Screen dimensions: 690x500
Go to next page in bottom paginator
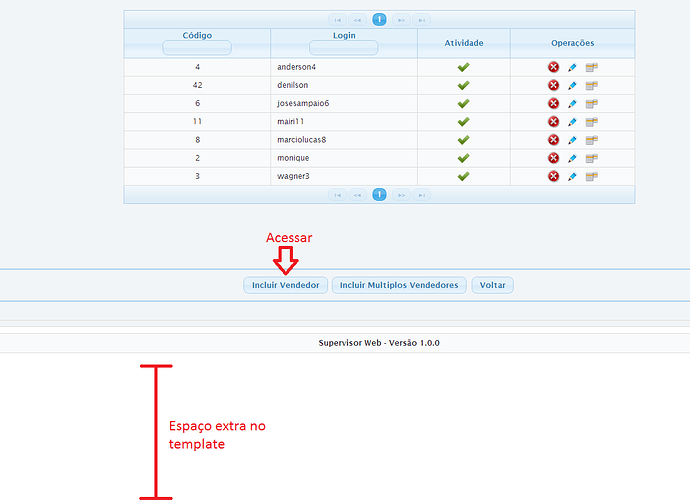[x=401, y=195]
